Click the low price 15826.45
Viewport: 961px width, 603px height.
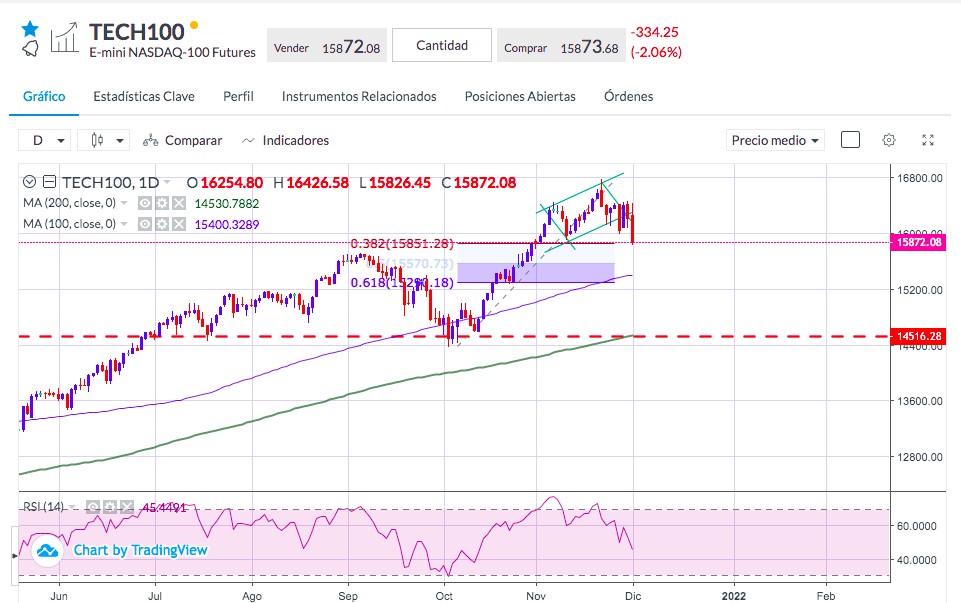point(400,183)
